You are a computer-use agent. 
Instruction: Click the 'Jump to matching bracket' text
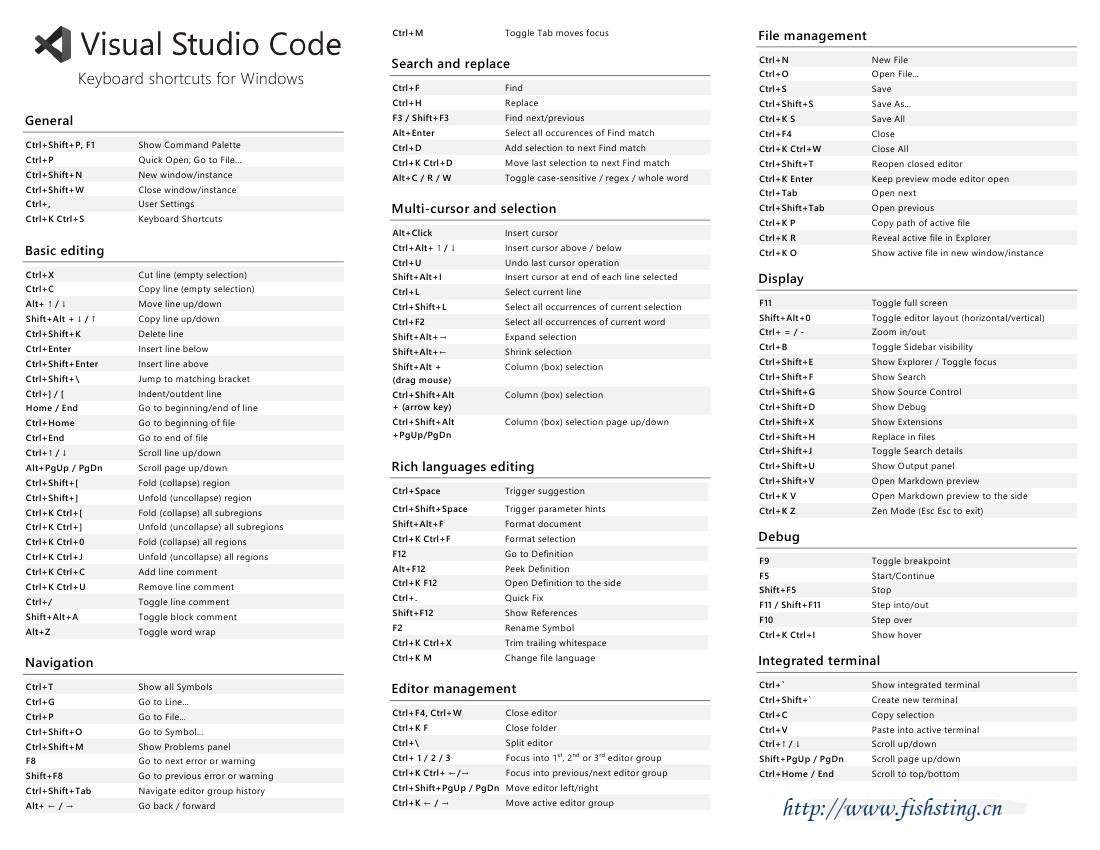tap(194, 379)
